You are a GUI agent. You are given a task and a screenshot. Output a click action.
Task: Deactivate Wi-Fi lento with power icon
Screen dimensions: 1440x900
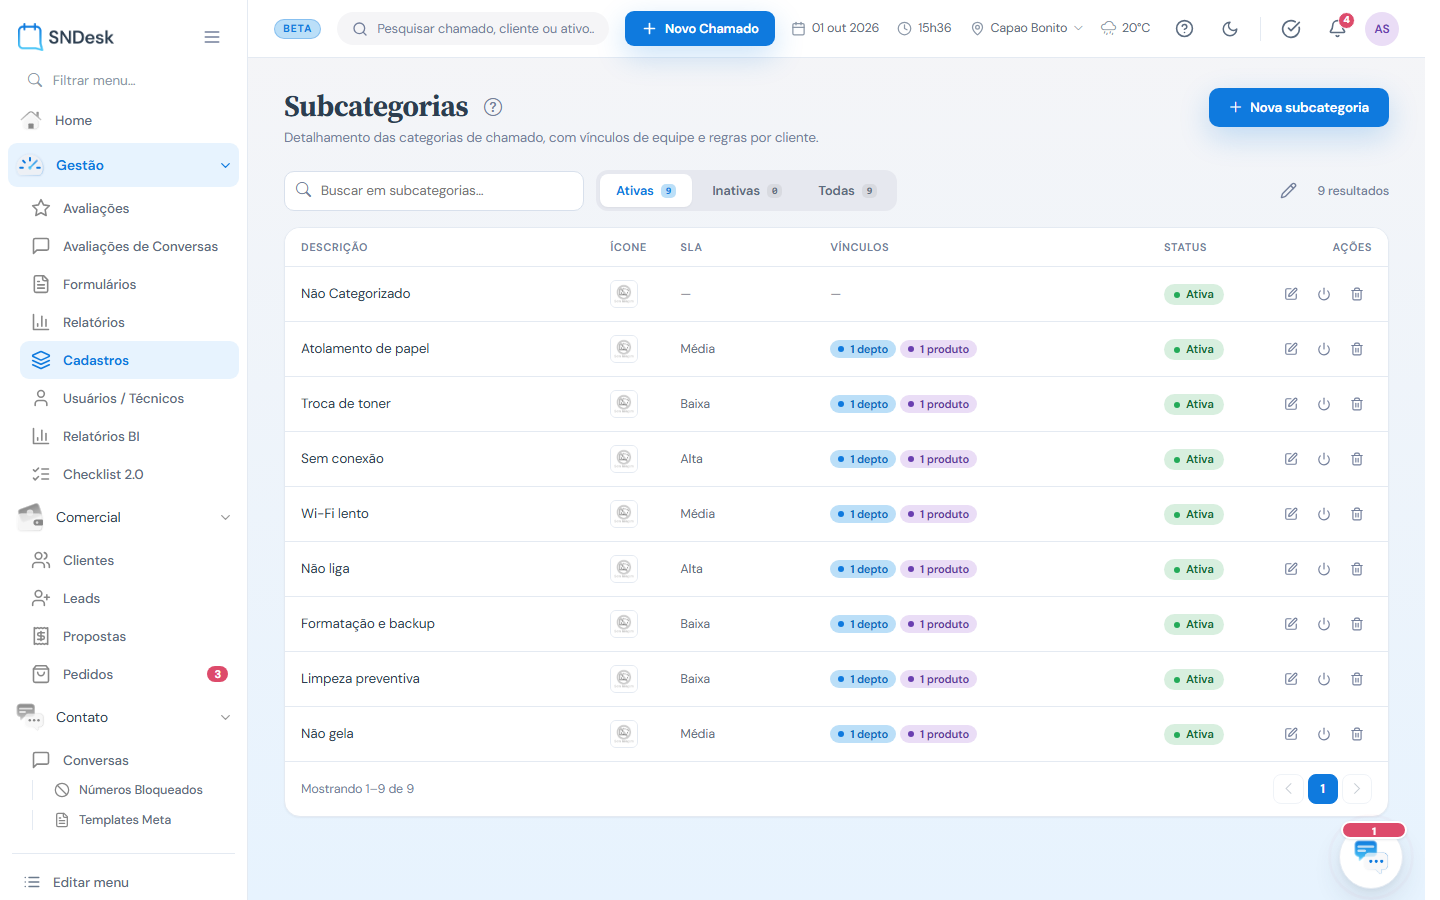pyautogui.click(x=1324, y=514)
